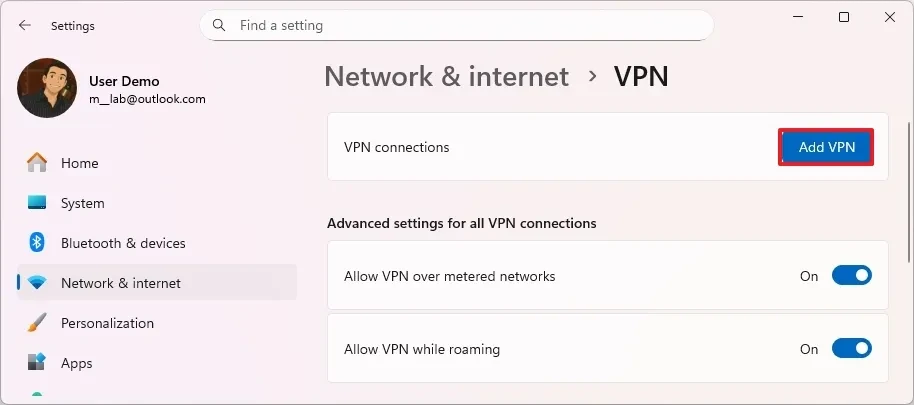Maximize the Settings window
This screenshot has height=405, width=914.
844,17
